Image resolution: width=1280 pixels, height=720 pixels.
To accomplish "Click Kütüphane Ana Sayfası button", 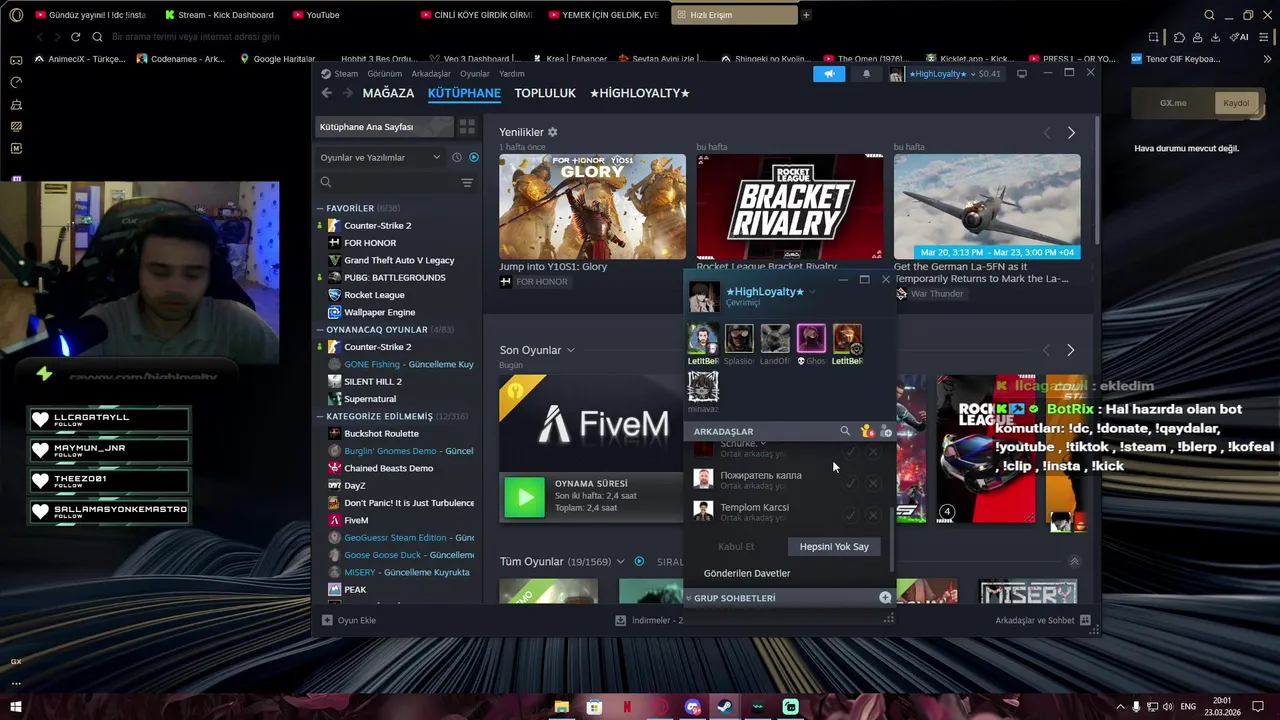I will tap(384, 127).
